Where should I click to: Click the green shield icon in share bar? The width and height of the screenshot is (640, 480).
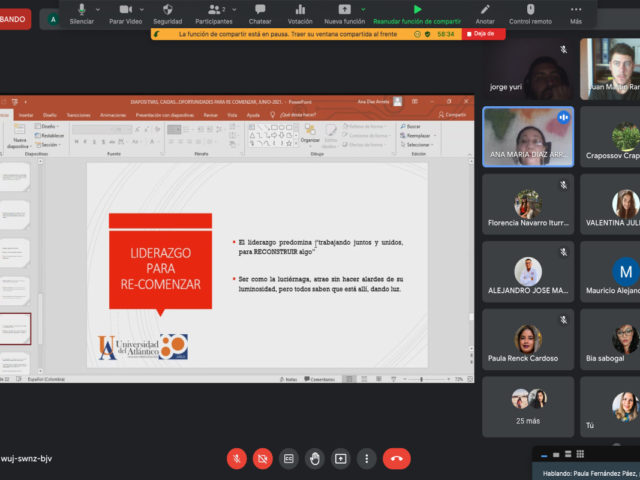(x=427, y=34)
